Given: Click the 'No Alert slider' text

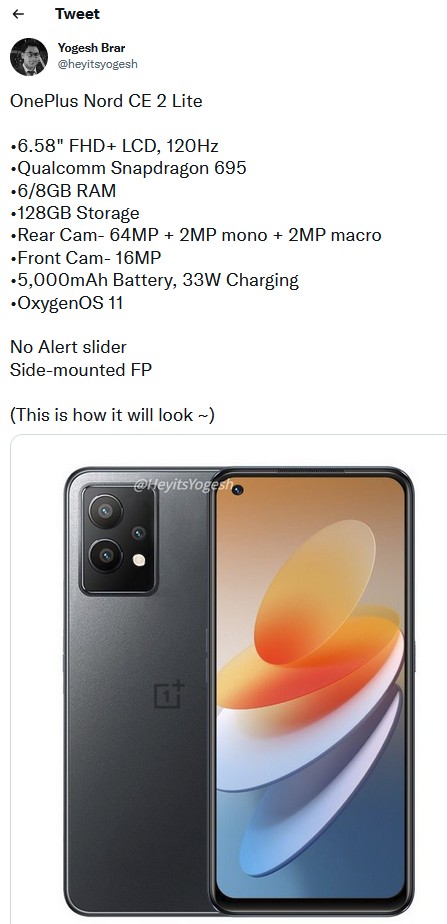Looking at the screenshot, I should pos(68,346).
